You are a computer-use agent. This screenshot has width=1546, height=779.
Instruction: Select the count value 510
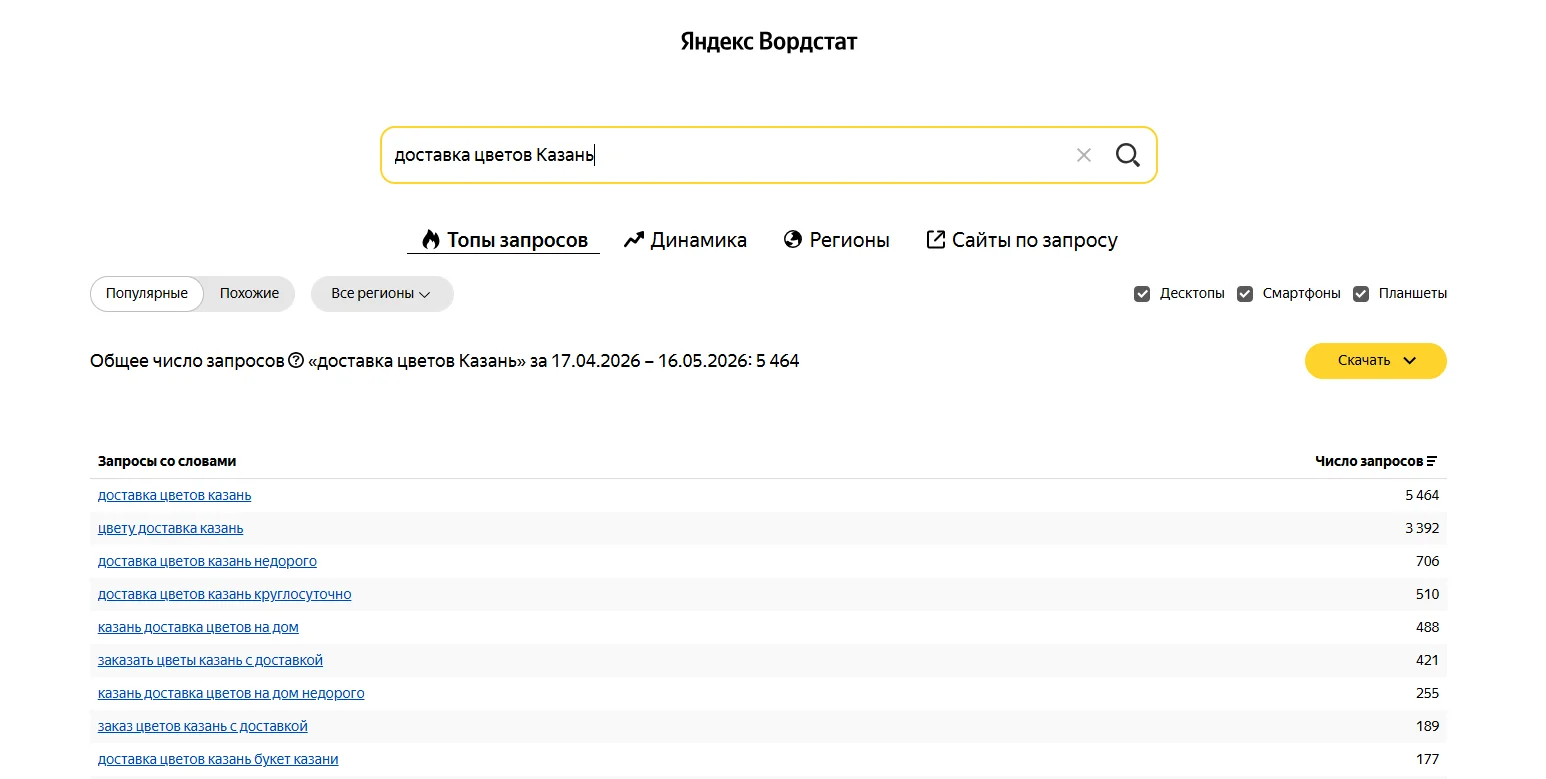1428,594
